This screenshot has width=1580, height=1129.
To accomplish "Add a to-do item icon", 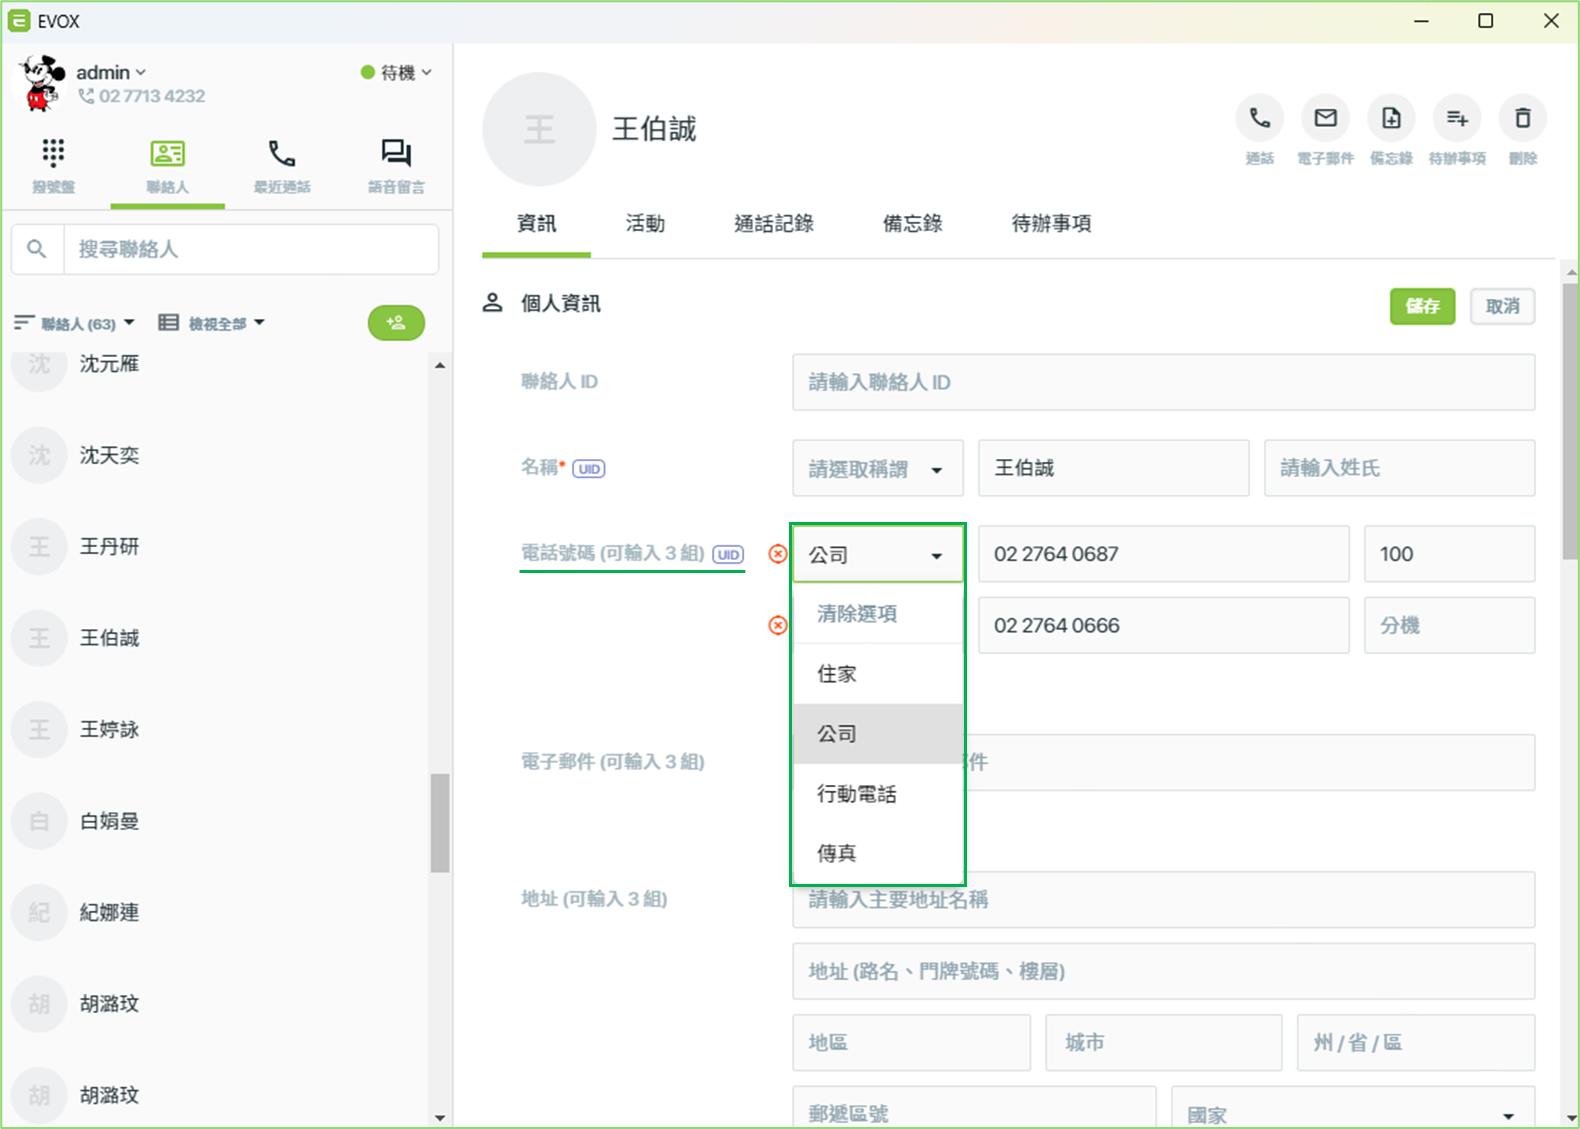I will [x=1457, y=119].
